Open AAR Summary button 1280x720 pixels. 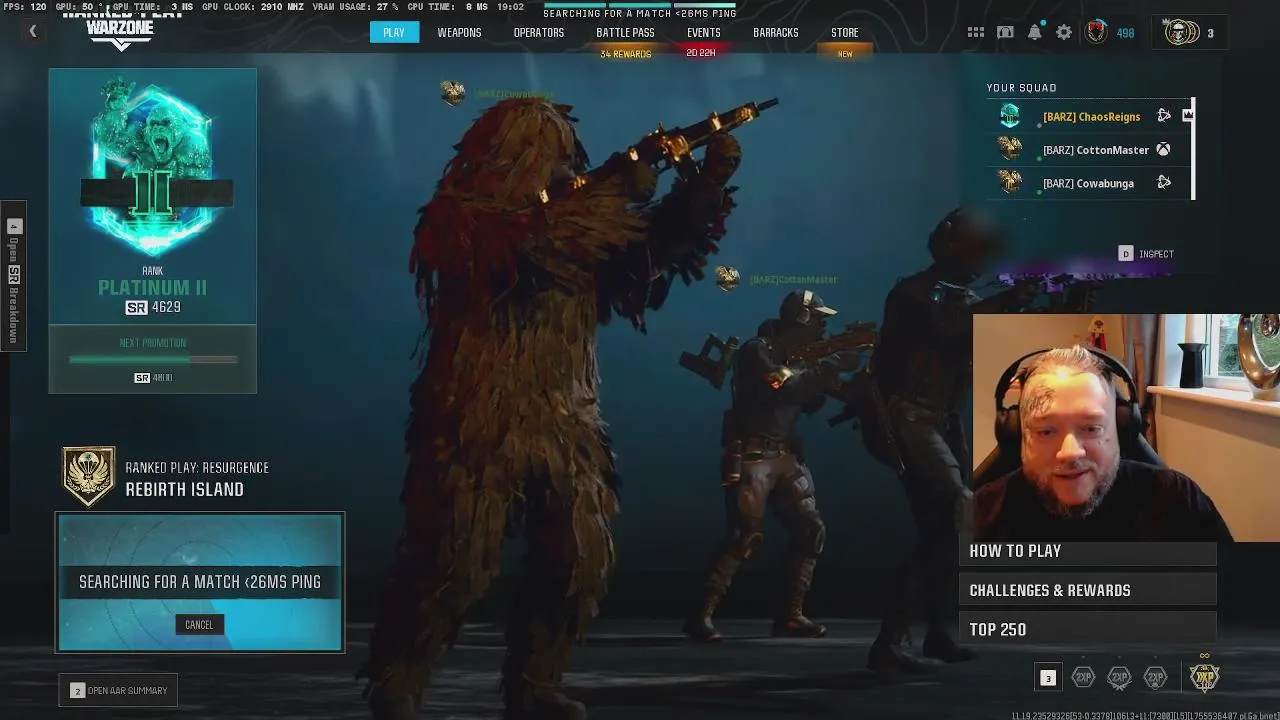pos(118,690)
